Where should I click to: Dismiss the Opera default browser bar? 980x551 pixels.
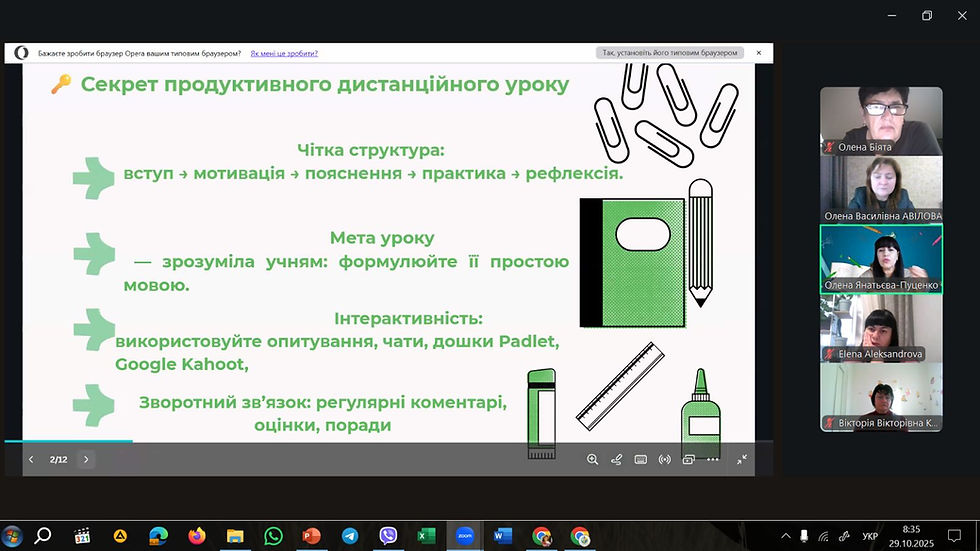point(759,53)
